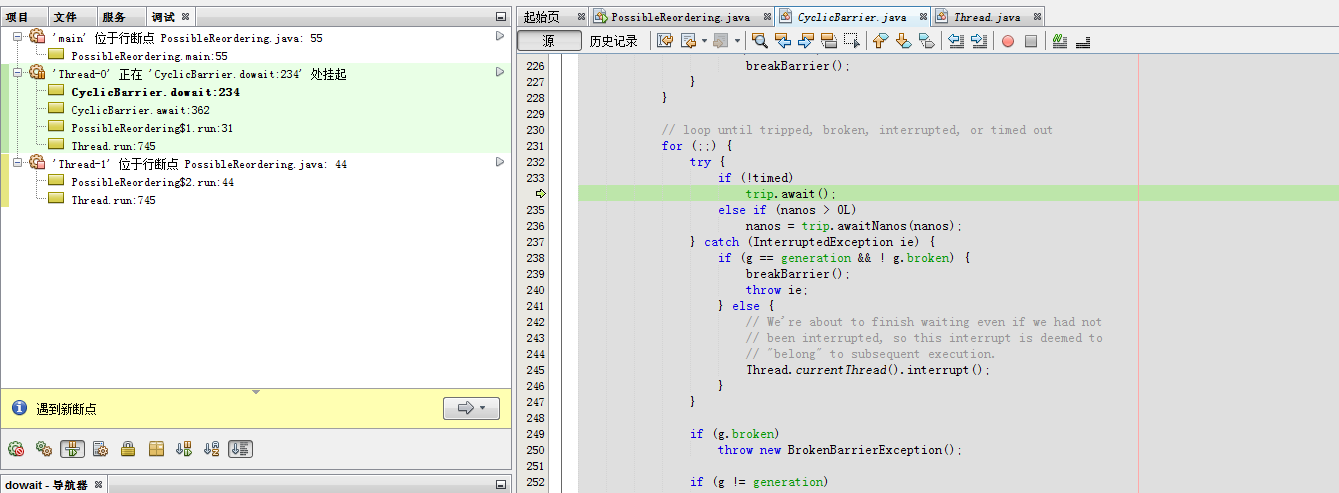1339x493 pixels.
Task: Click the Comment lines icon
Action: point(1060,41)
